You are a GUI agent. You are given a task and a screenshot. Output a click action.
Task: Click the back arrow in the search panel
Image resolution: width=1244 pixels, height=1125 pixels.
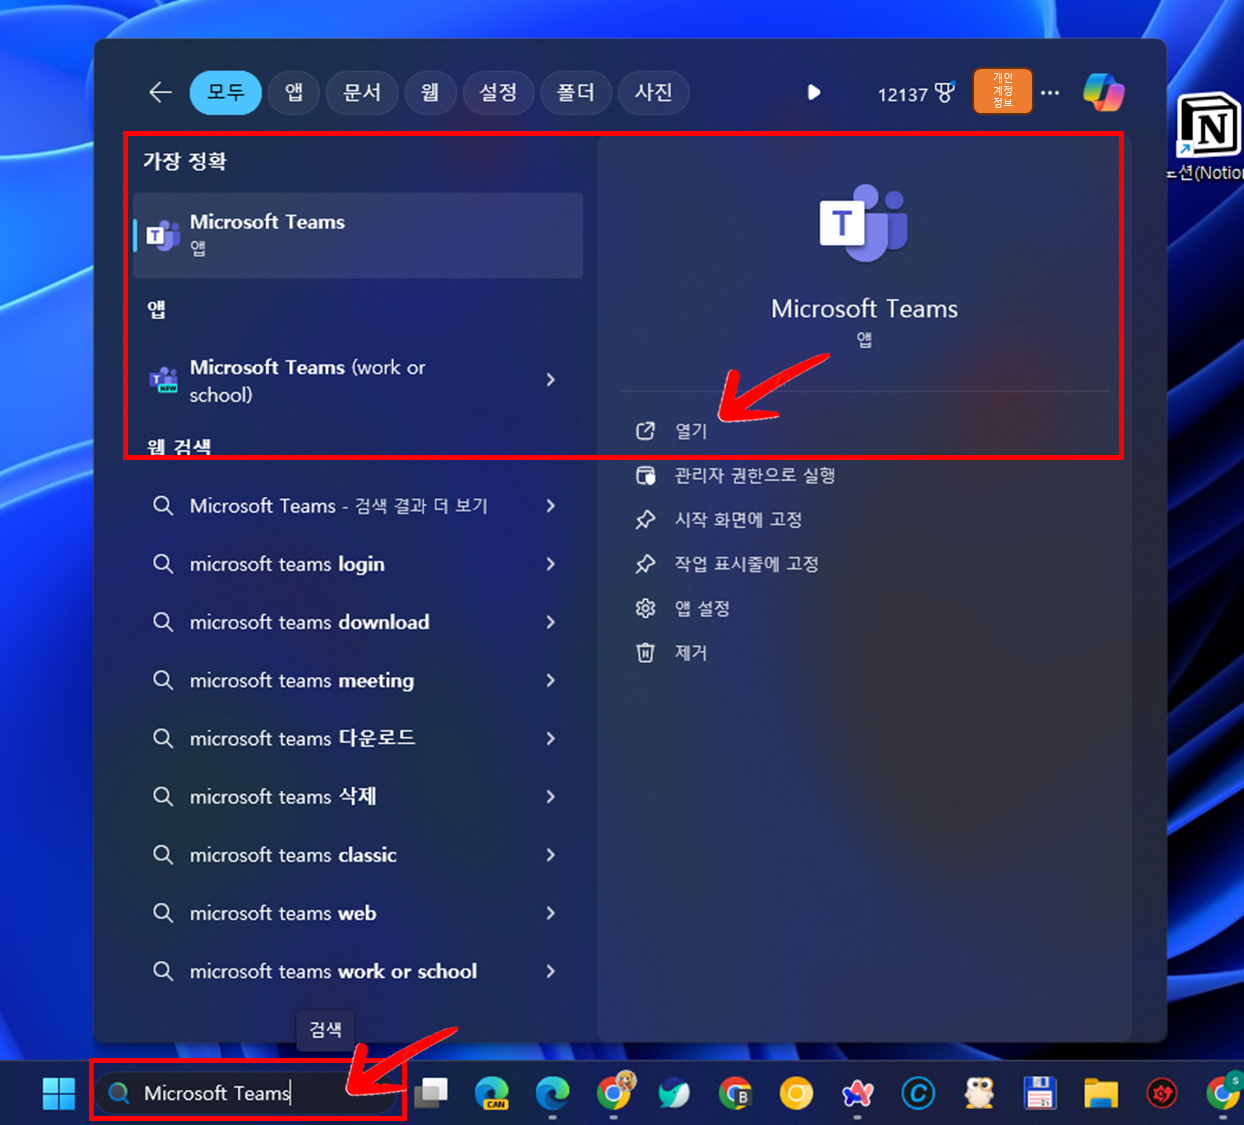160,92
